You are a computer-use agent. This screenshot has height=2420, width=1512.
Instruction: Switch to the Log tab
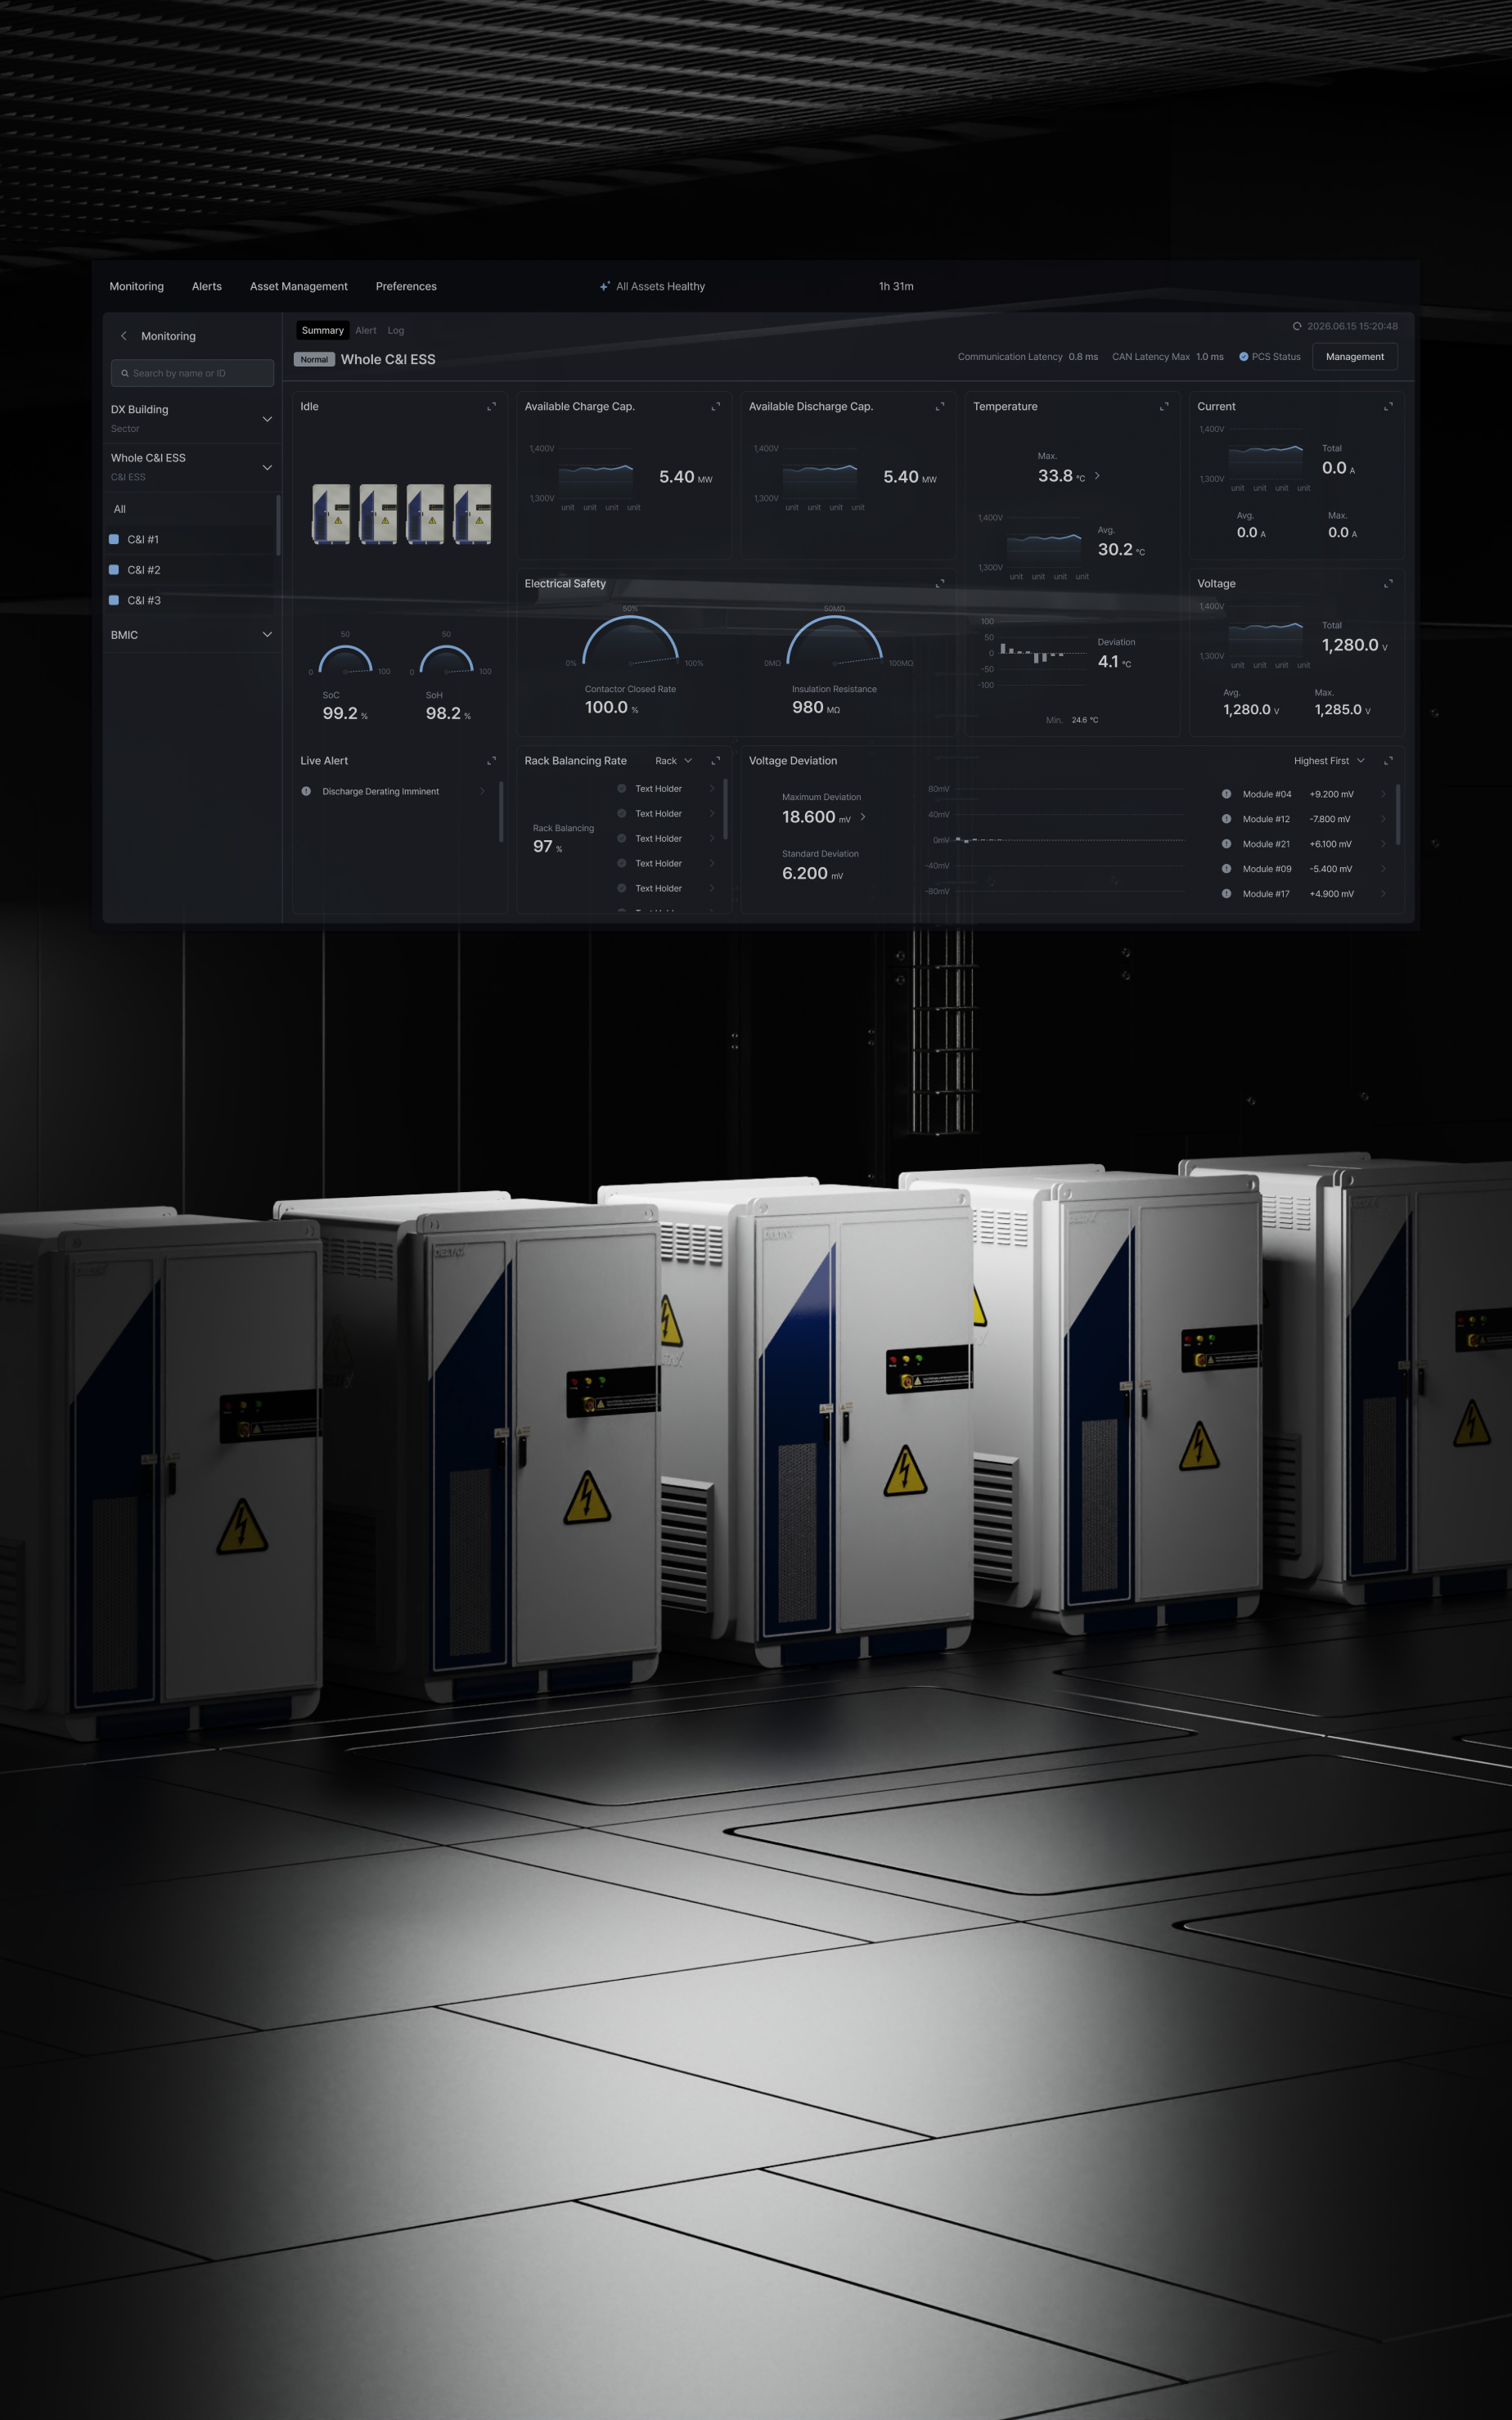[x=396, y=330]
